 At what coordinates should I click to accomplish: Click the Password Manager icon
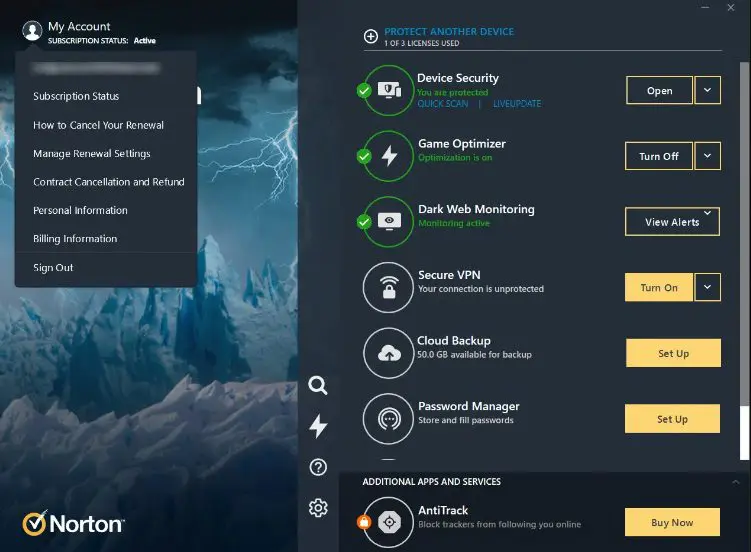[388, 419]
